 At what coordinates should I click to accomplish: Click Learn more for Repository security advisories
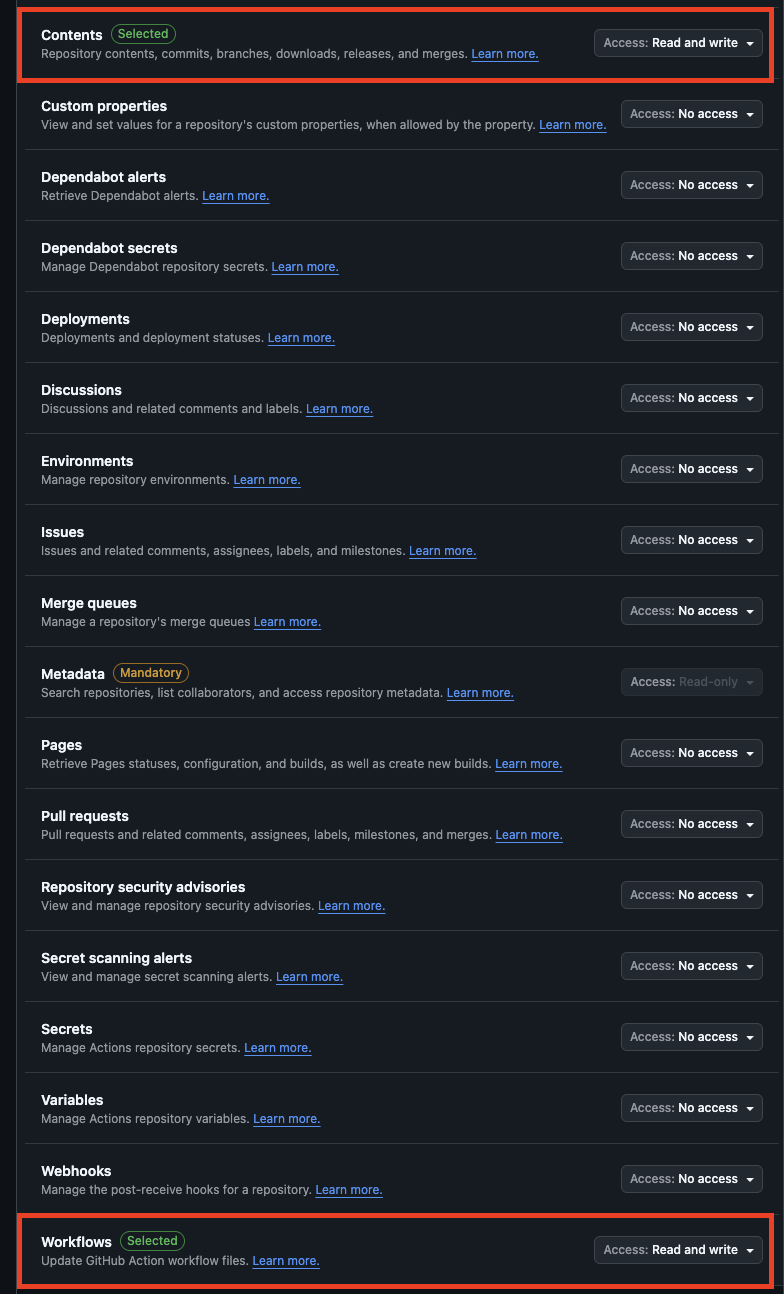click(352, 906)
